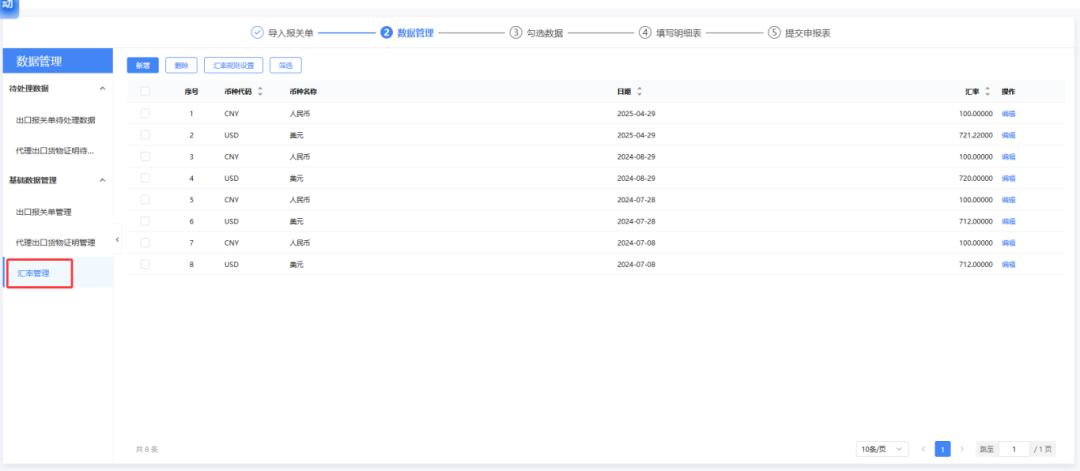Check the box for row 7 CNY

pyautogui.click(x=145, y=242)
